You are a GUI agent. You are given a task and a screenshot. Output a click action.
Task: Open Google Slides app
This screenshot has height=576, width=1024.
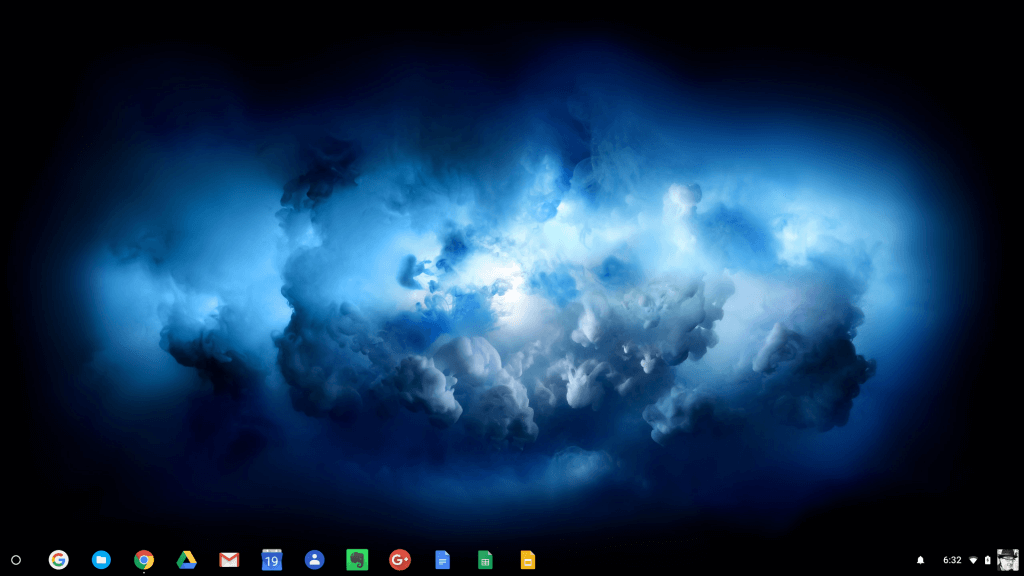pyautogui.click(x=528, y=560)
